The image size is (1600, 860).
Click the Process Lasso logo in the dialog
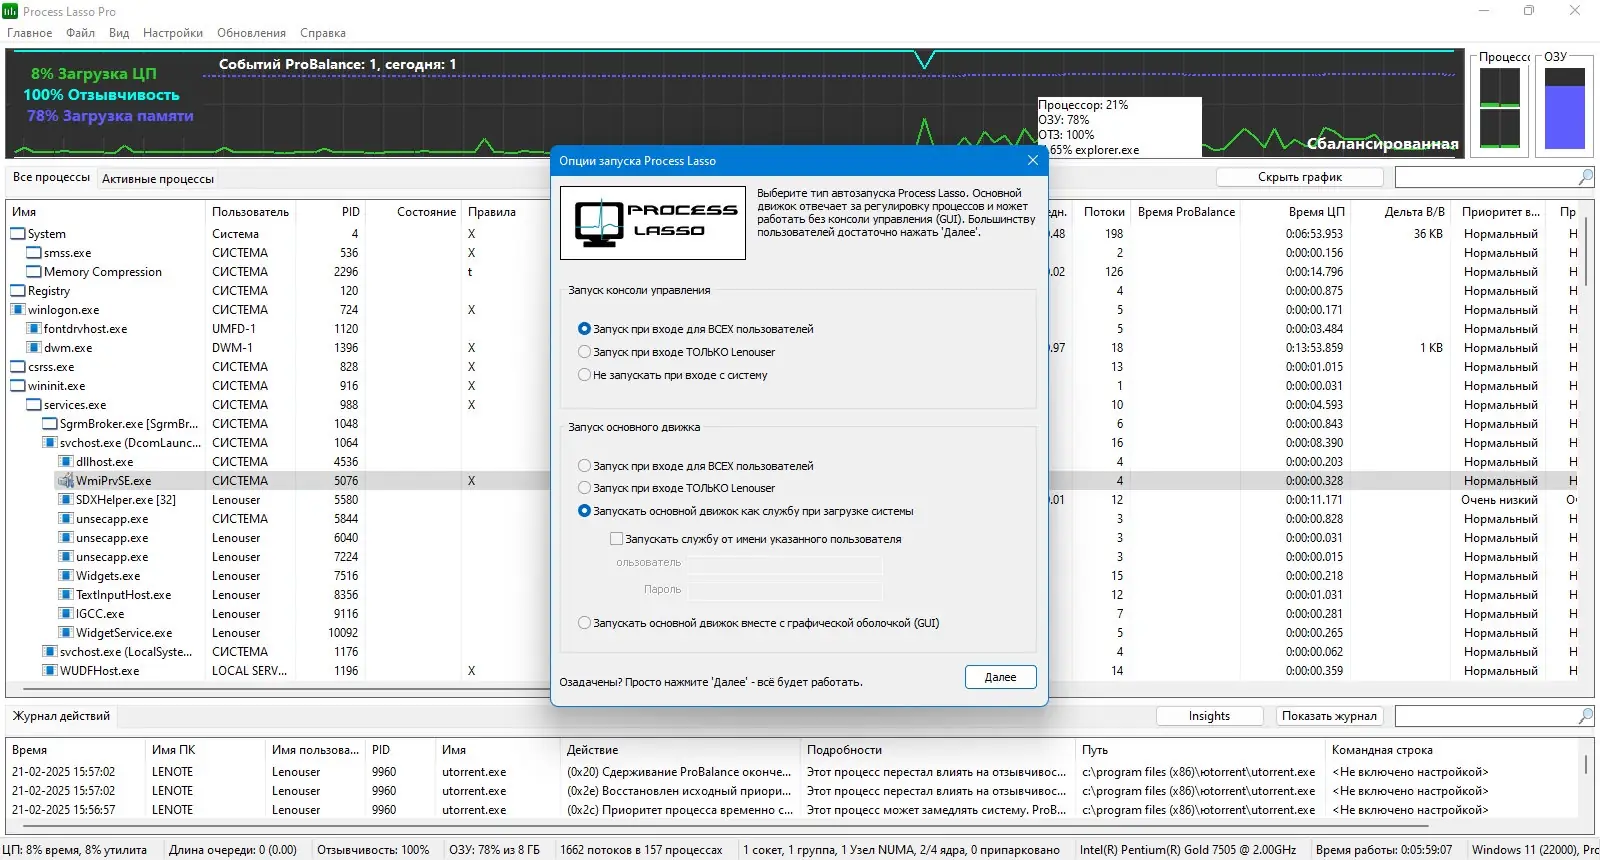point(653,222)
